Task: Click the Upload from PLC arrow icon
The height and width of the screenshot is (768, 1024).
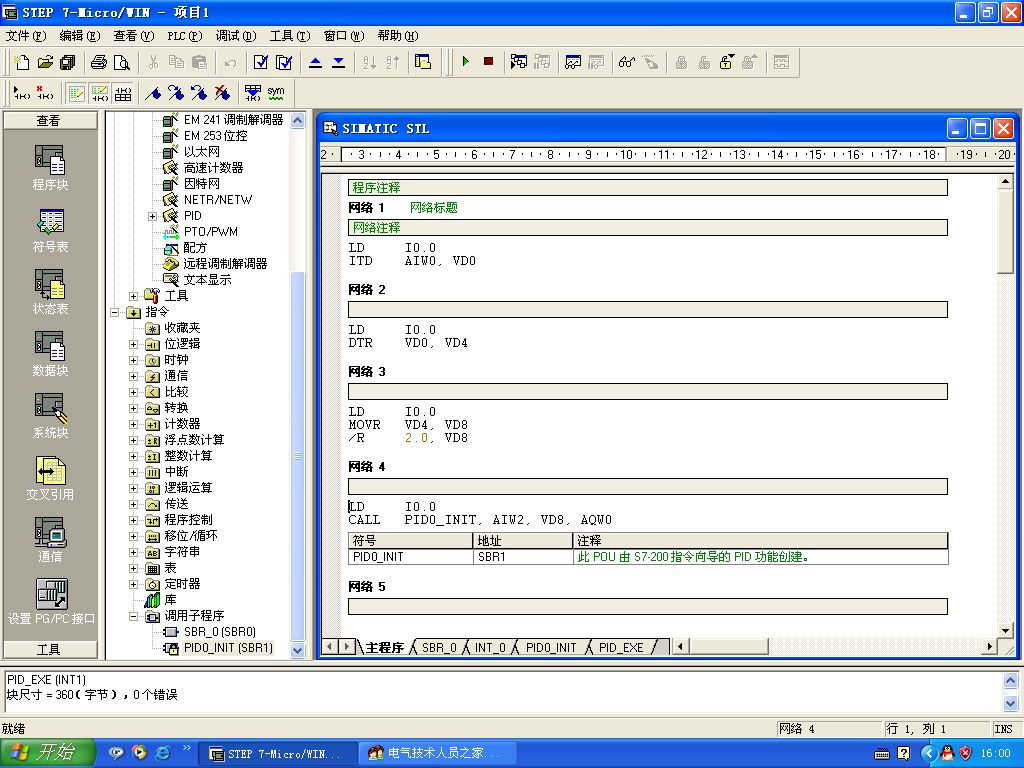Action: tap(315, 62)
